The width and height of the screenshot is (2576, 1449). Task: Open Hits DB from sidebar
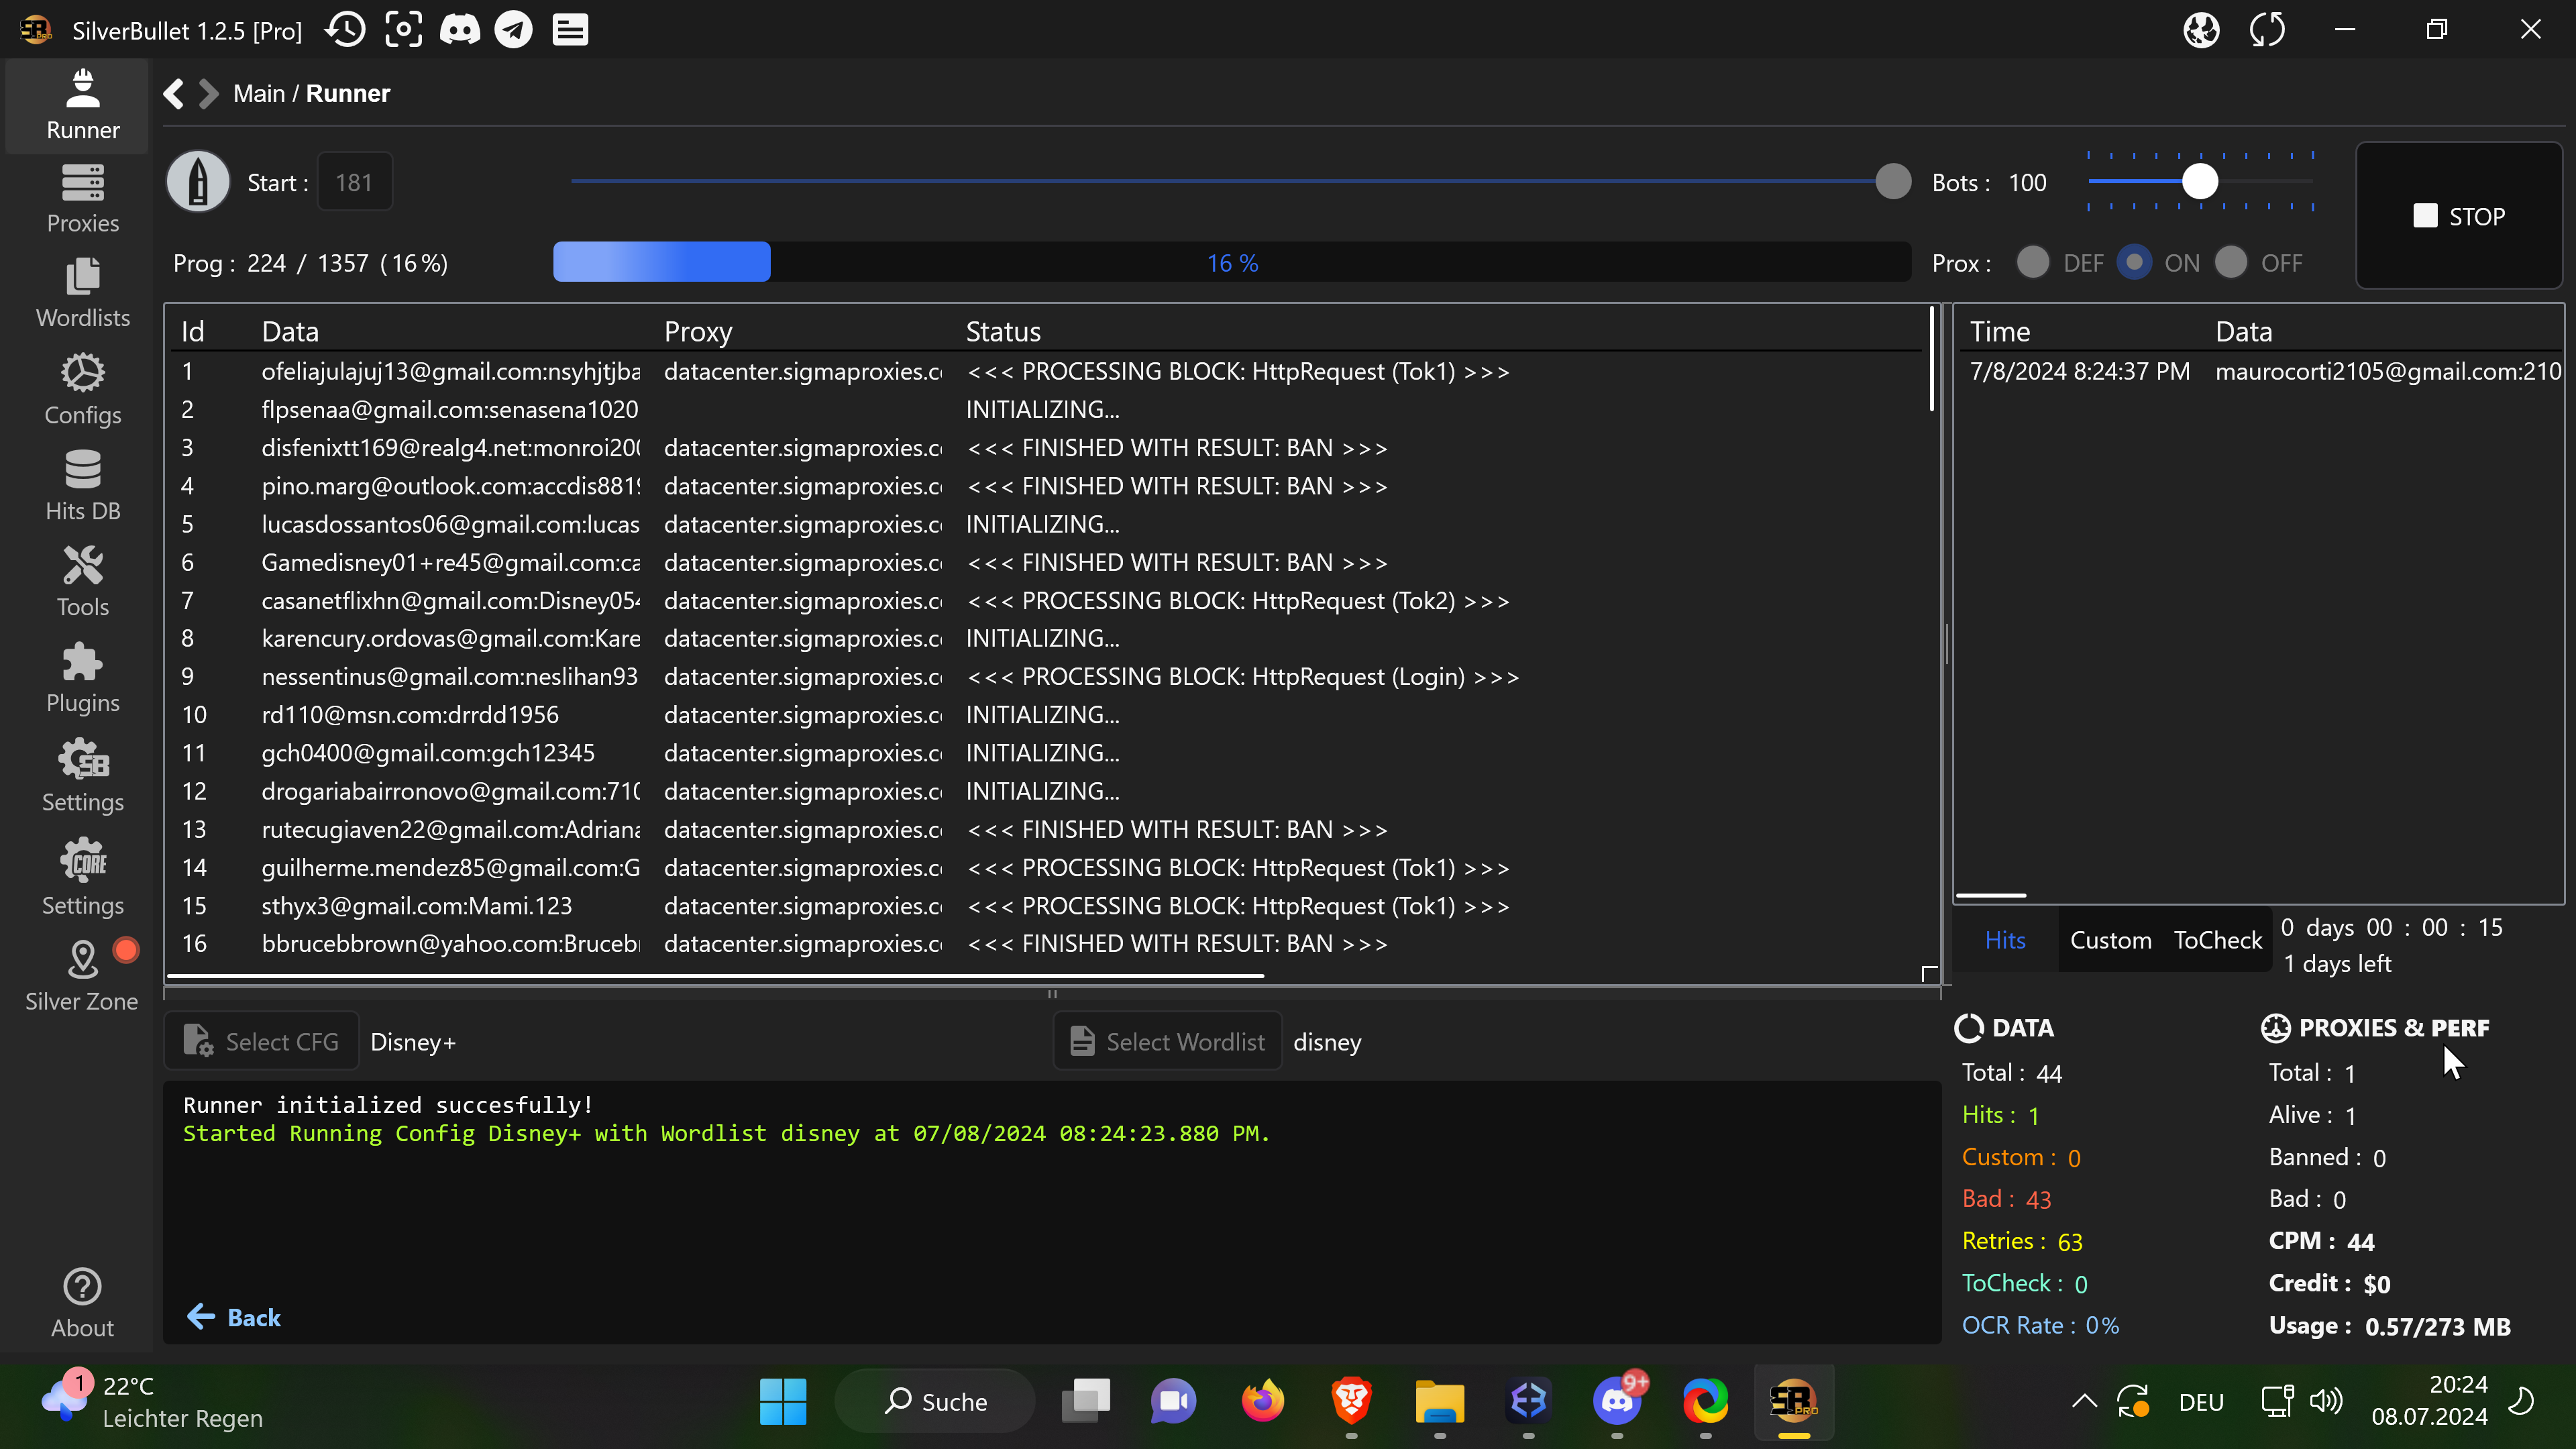pyautogui.click(x=82, y=486)
